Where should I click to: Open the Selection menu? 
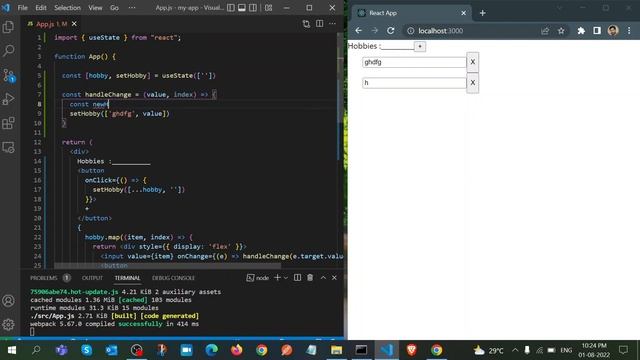point(67,8)
